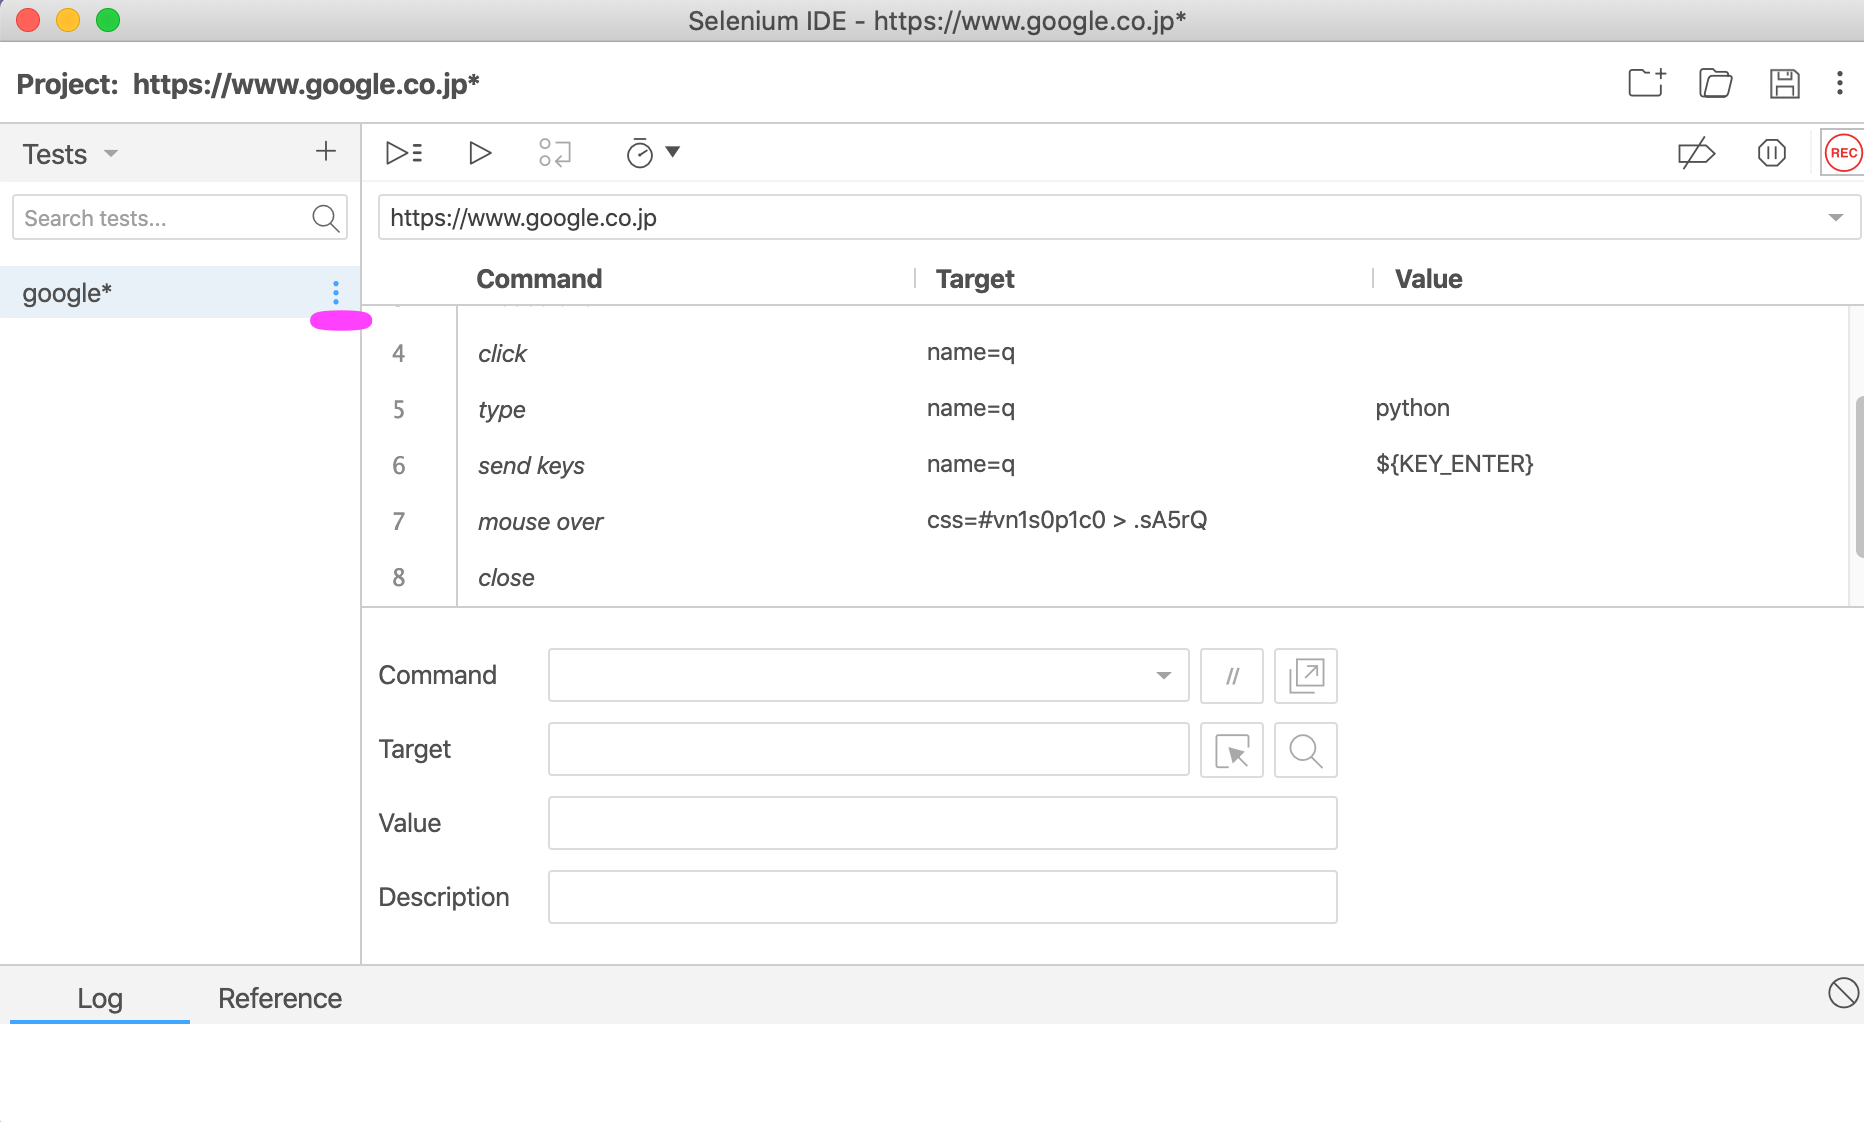Toggle comment on the command with // button

[1232, 676]
